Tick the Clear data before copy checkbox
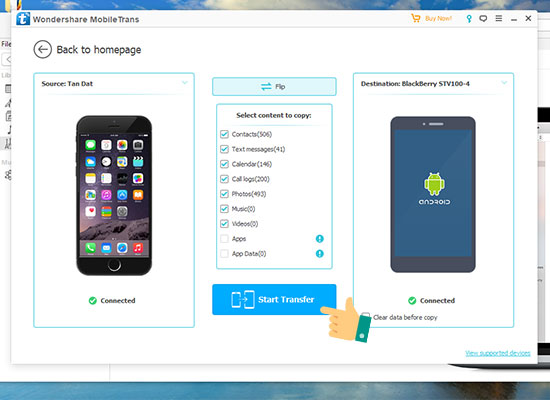Screen dimensions: 550x400 coord(365,316)
